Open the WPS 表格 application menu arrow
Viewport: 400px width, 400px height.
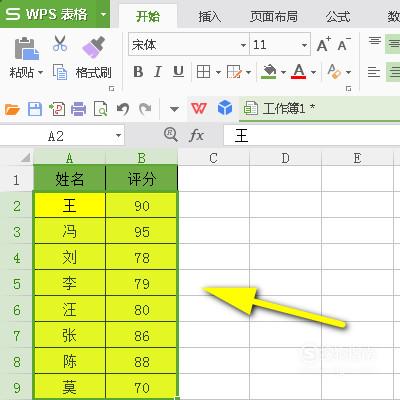[x=103, y=14]
